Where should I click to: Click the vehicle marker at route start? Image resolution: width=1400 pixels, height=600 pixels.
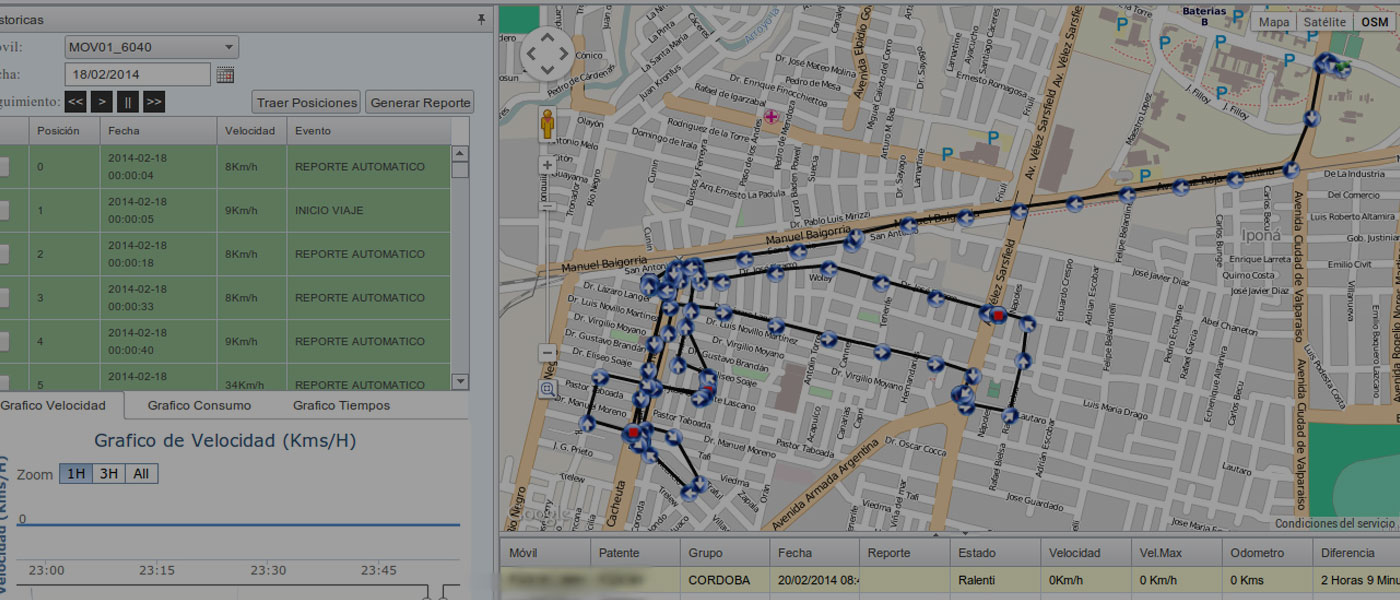(x=1340, y=67)
